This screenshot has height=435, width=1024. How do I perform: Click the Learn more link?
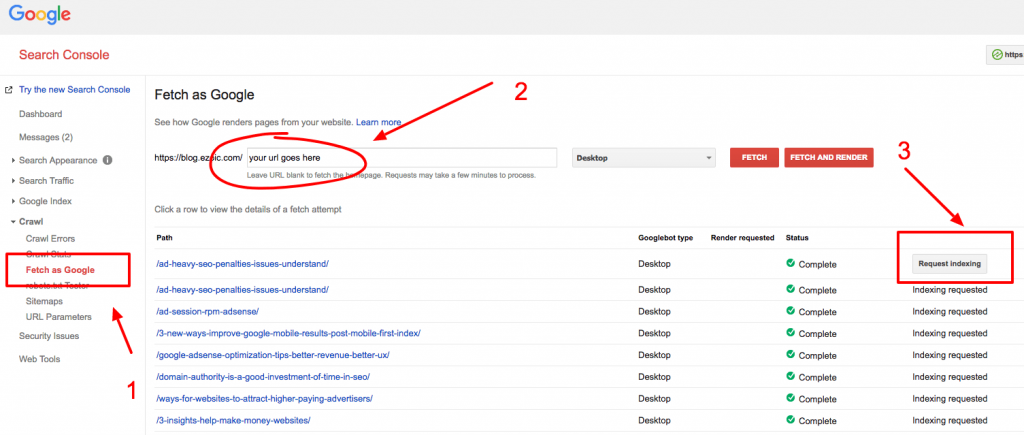coord(379,122)
